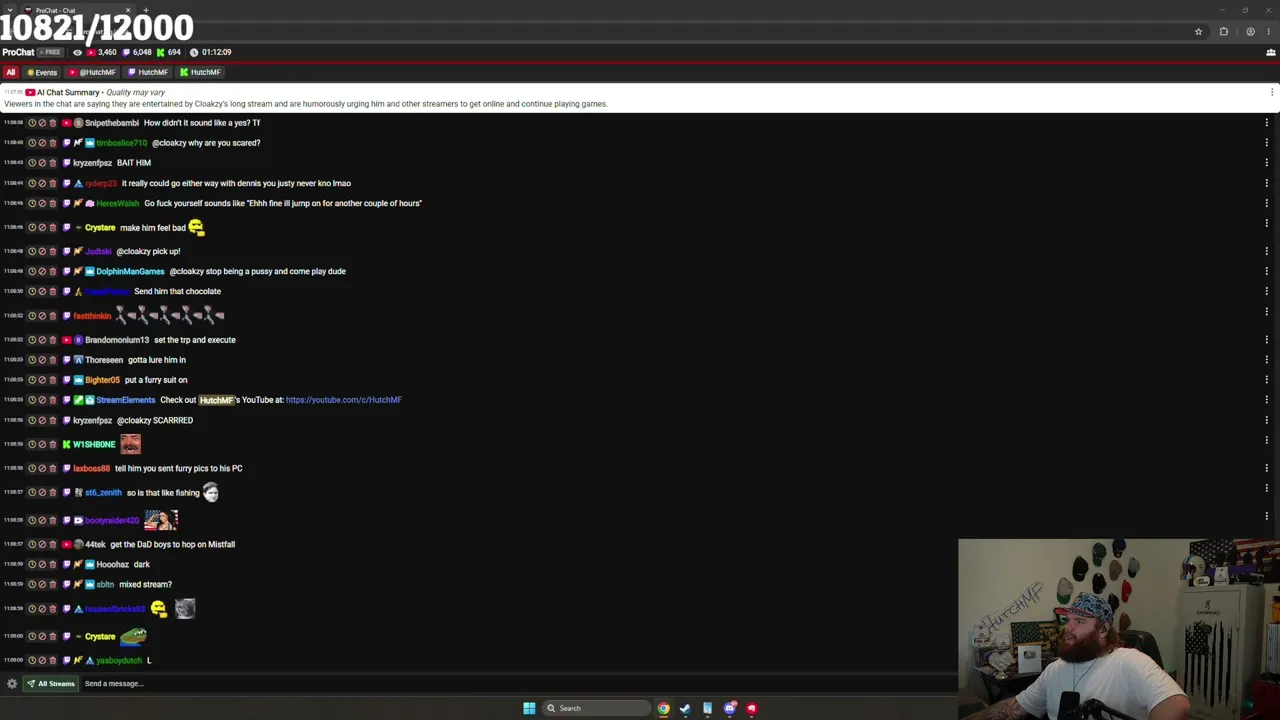1280x720 pixels.
Task: Open options for ryderp23's message
Action: pyautogui.click(x=1267, y=183)
